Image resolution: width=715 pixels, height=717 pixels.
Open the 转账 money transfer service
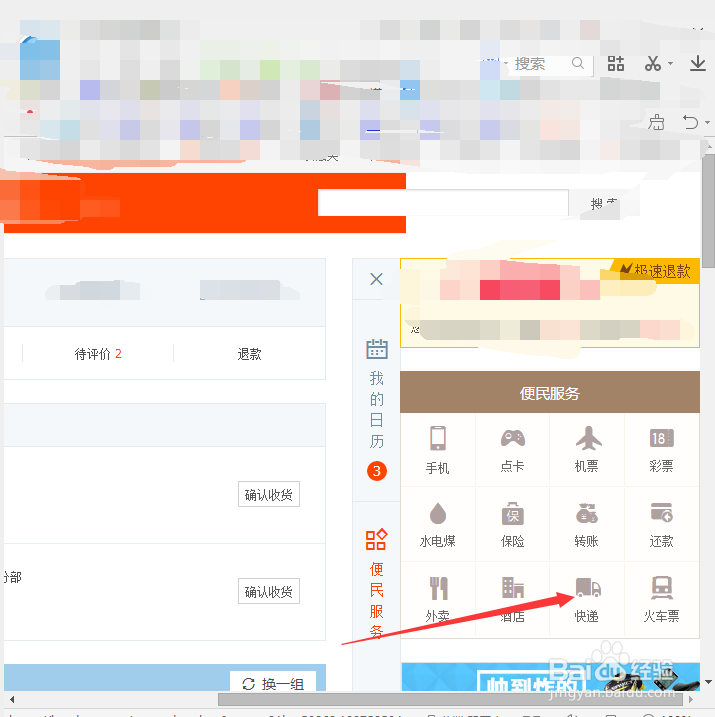[587, 525]
